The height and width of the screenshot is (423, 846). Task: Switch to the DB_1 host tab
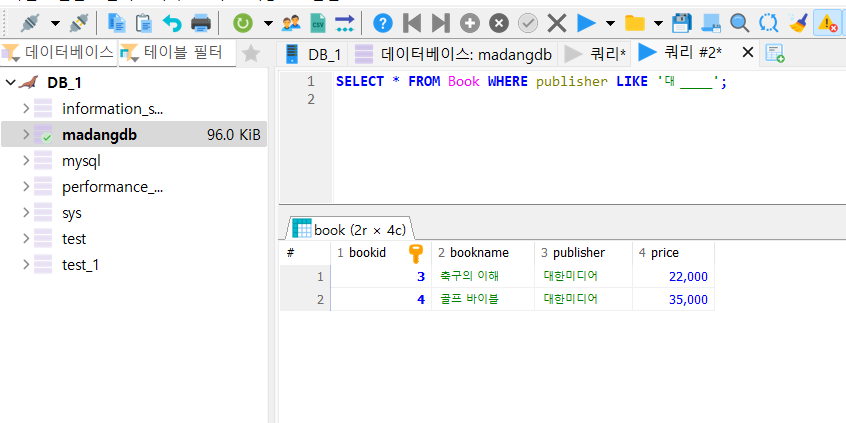[x=313, y=54]
